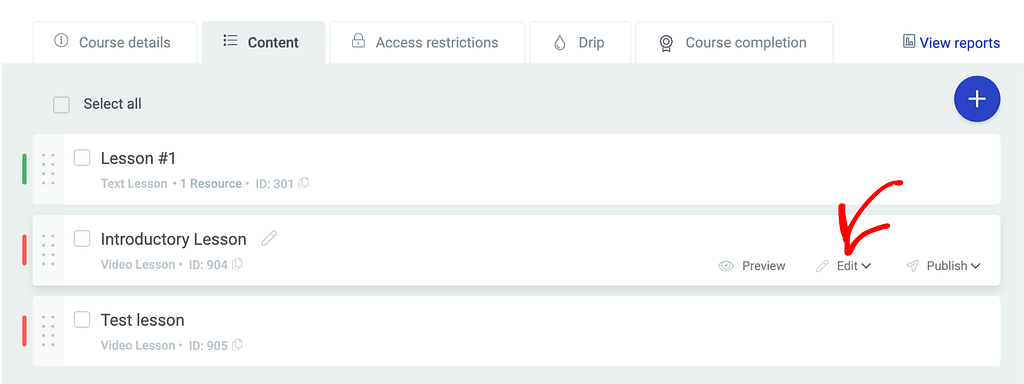1024x384 pixels.
Task: Check the Lesson #1 checkbox
Action: click(82, 158)
